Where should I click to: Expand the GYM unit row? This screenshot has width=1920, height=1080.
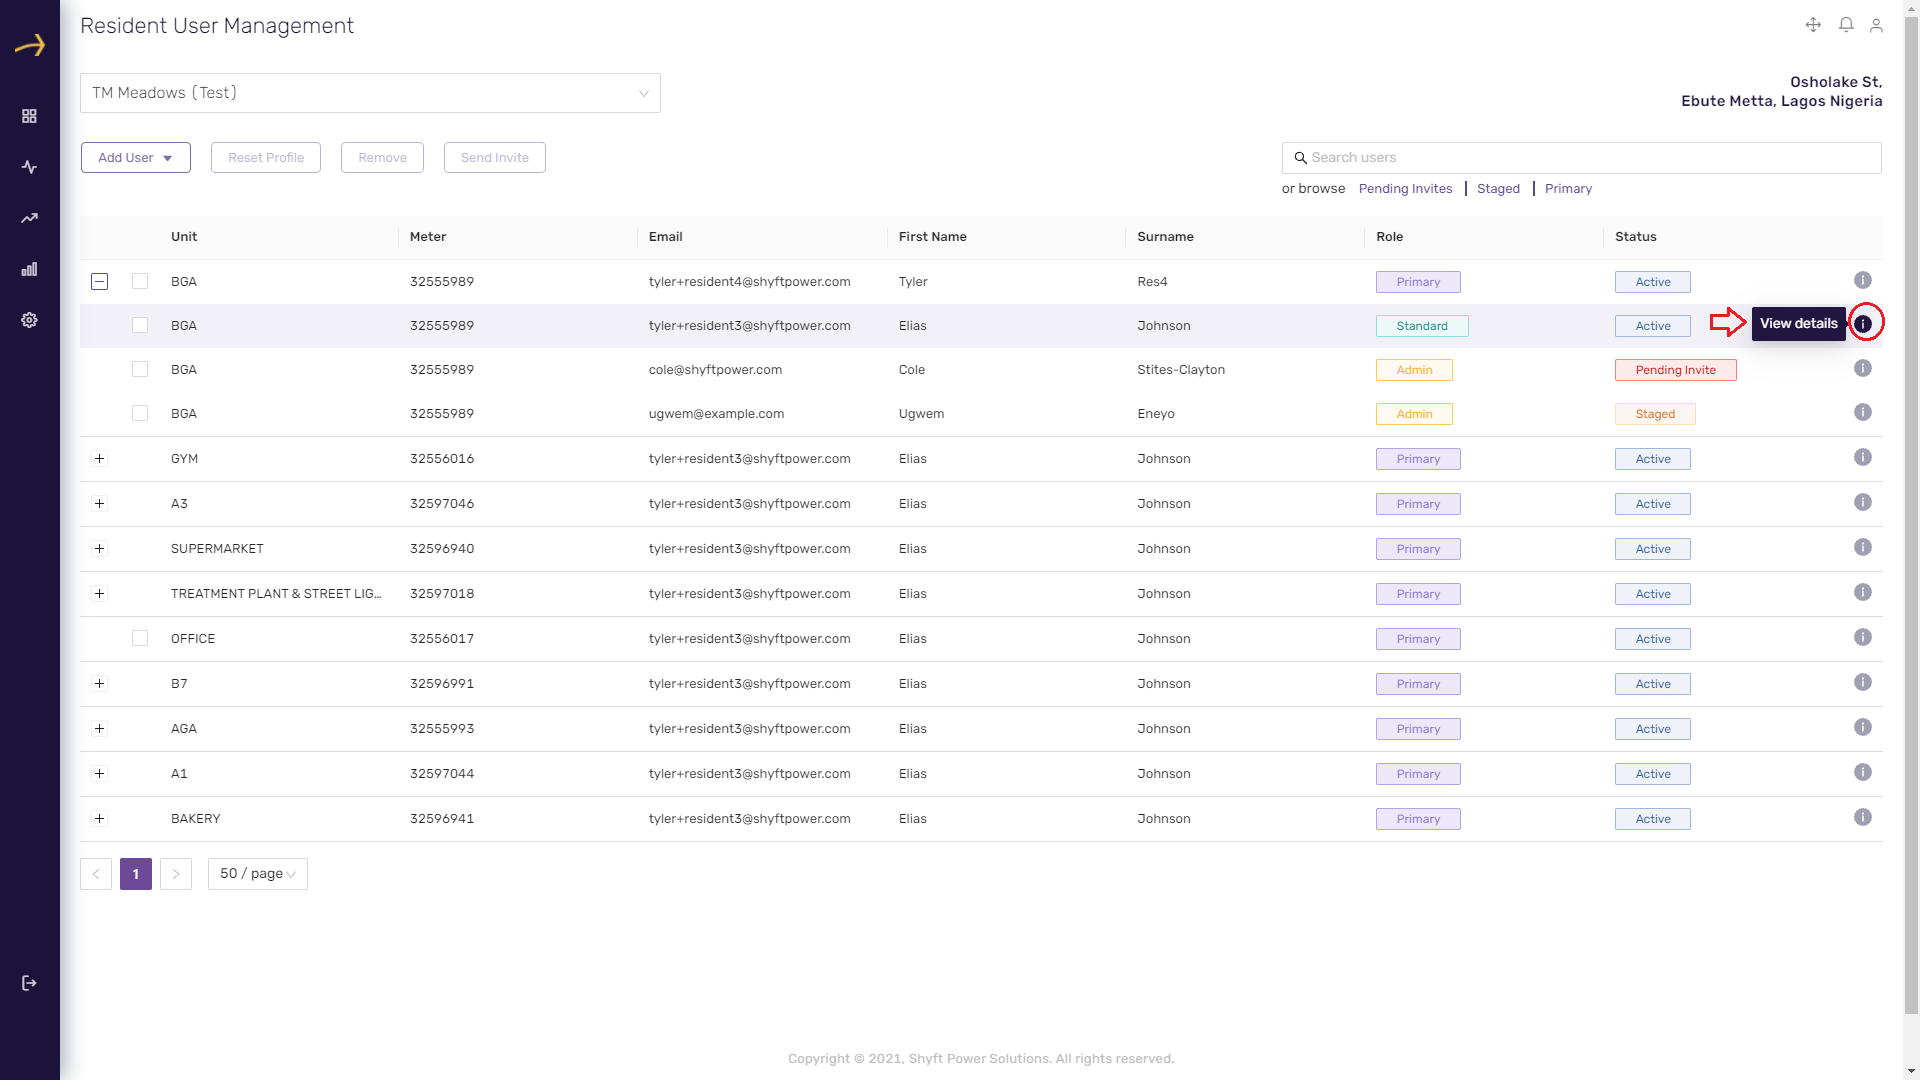pyautogui.click(x=99, y=459)
